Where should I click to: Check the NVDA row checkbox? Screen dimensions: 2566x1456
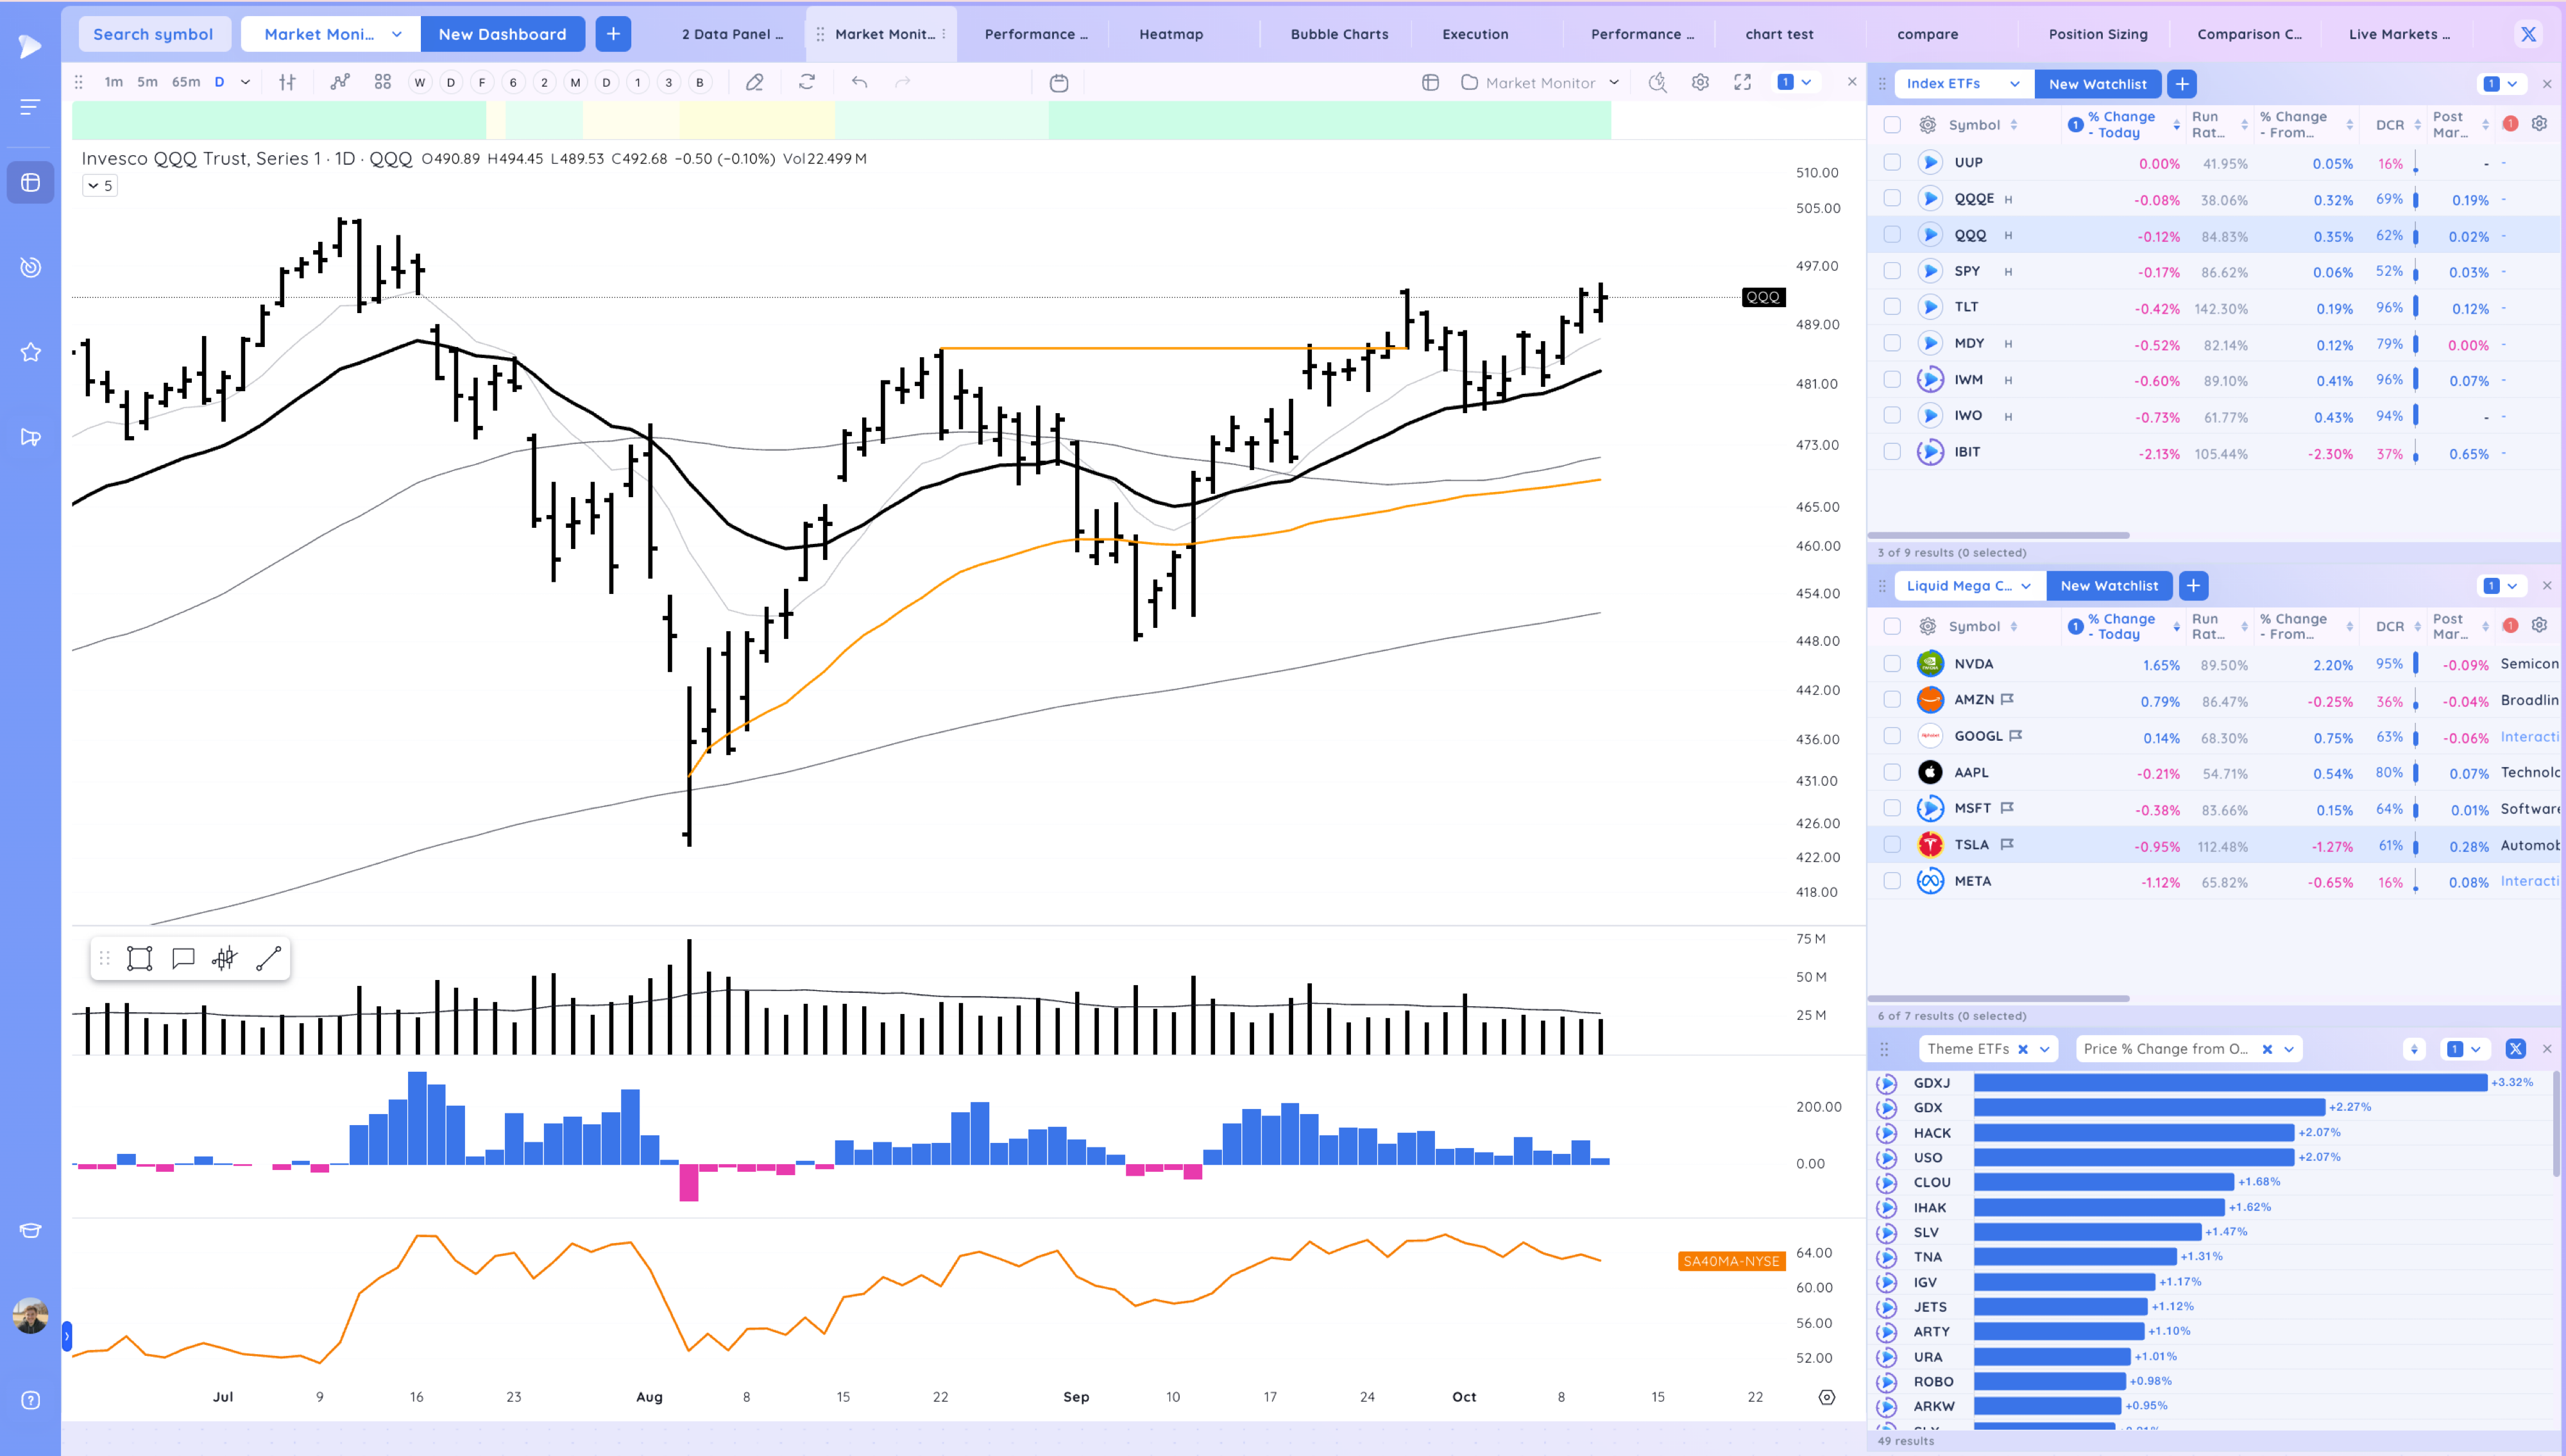pyautogui.click(x=1892, y=664)
